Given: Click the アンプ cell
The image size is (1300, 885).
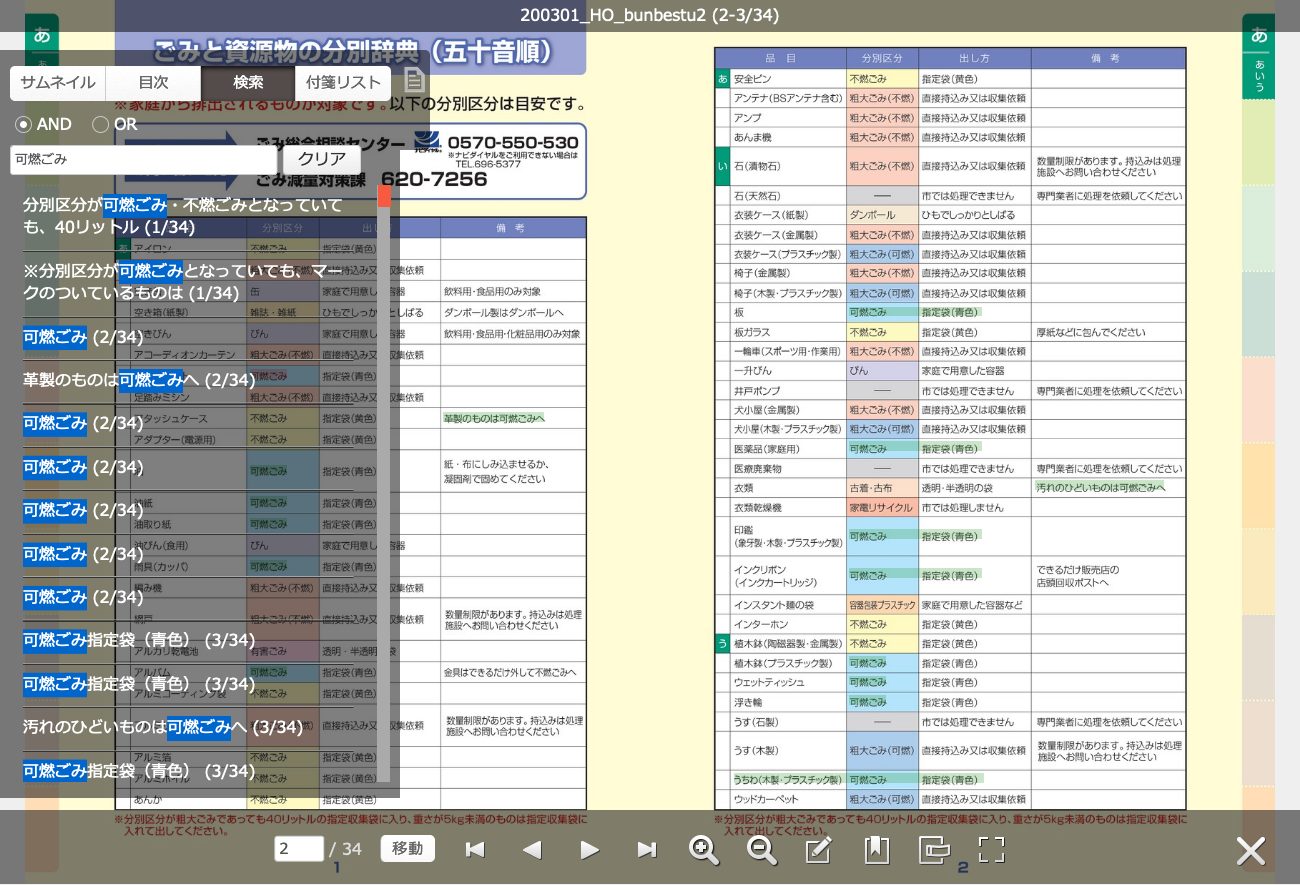Looking at the screenshot, I should click(788, 118).
